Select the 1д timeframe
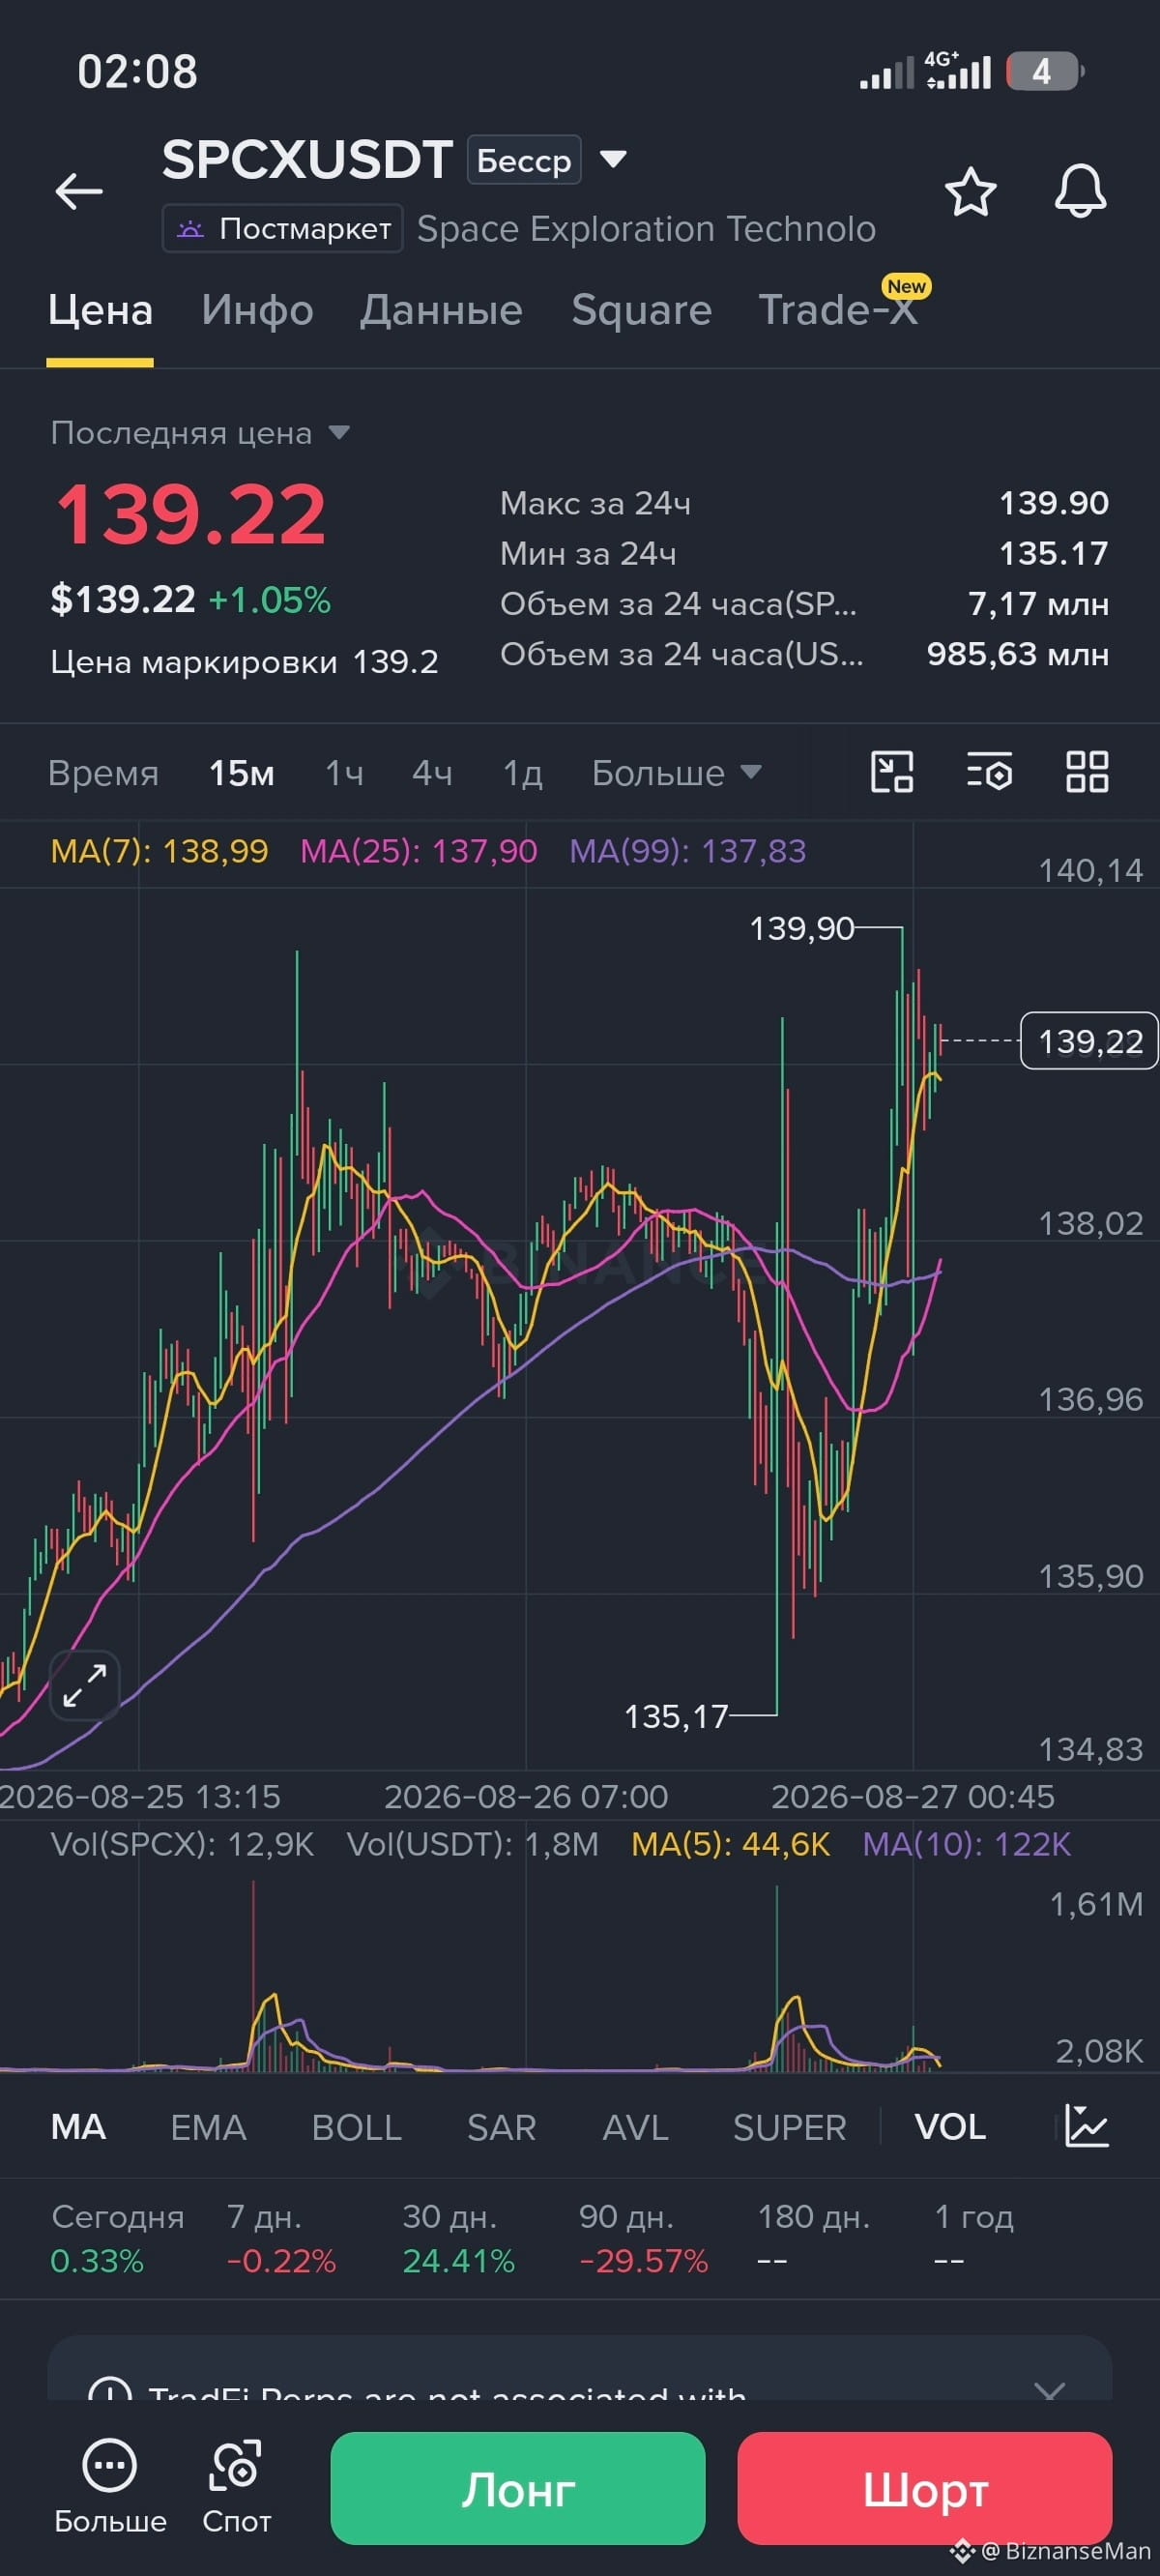This screenshot has width=1160, height=2576. pyautogui.click(x=522, y=773)
